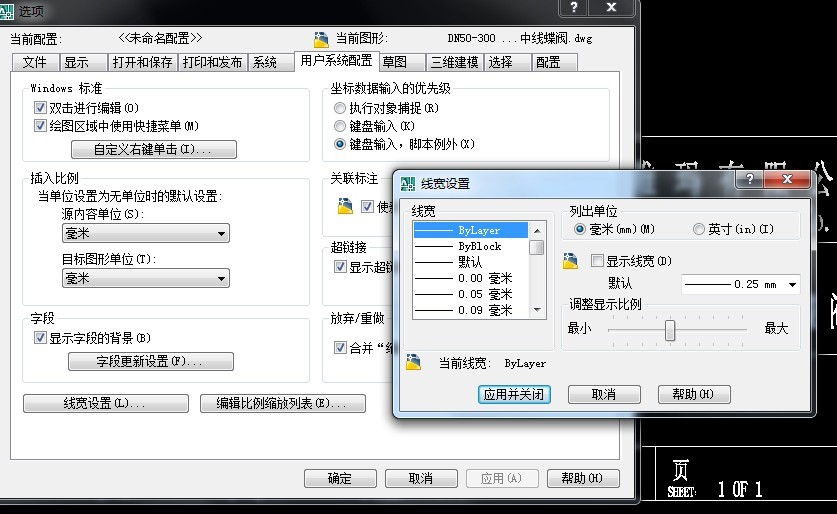
Task: Select 用户系统配置 tab
Action: [x=336, y=61]
